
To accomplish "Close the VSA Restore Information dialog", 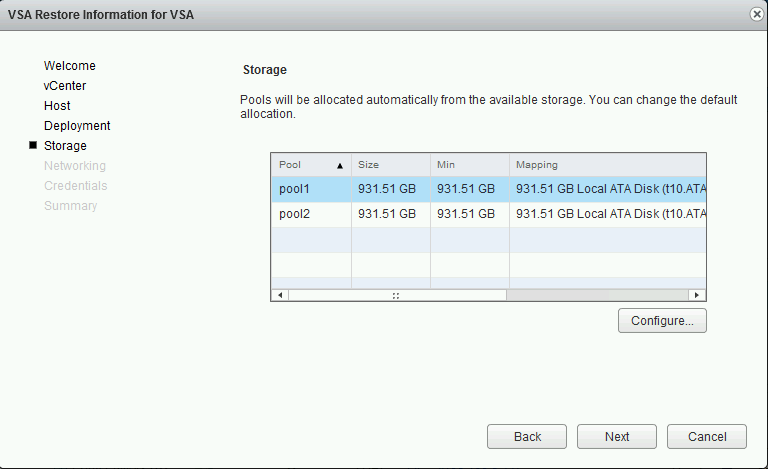I will coord(756,14).
